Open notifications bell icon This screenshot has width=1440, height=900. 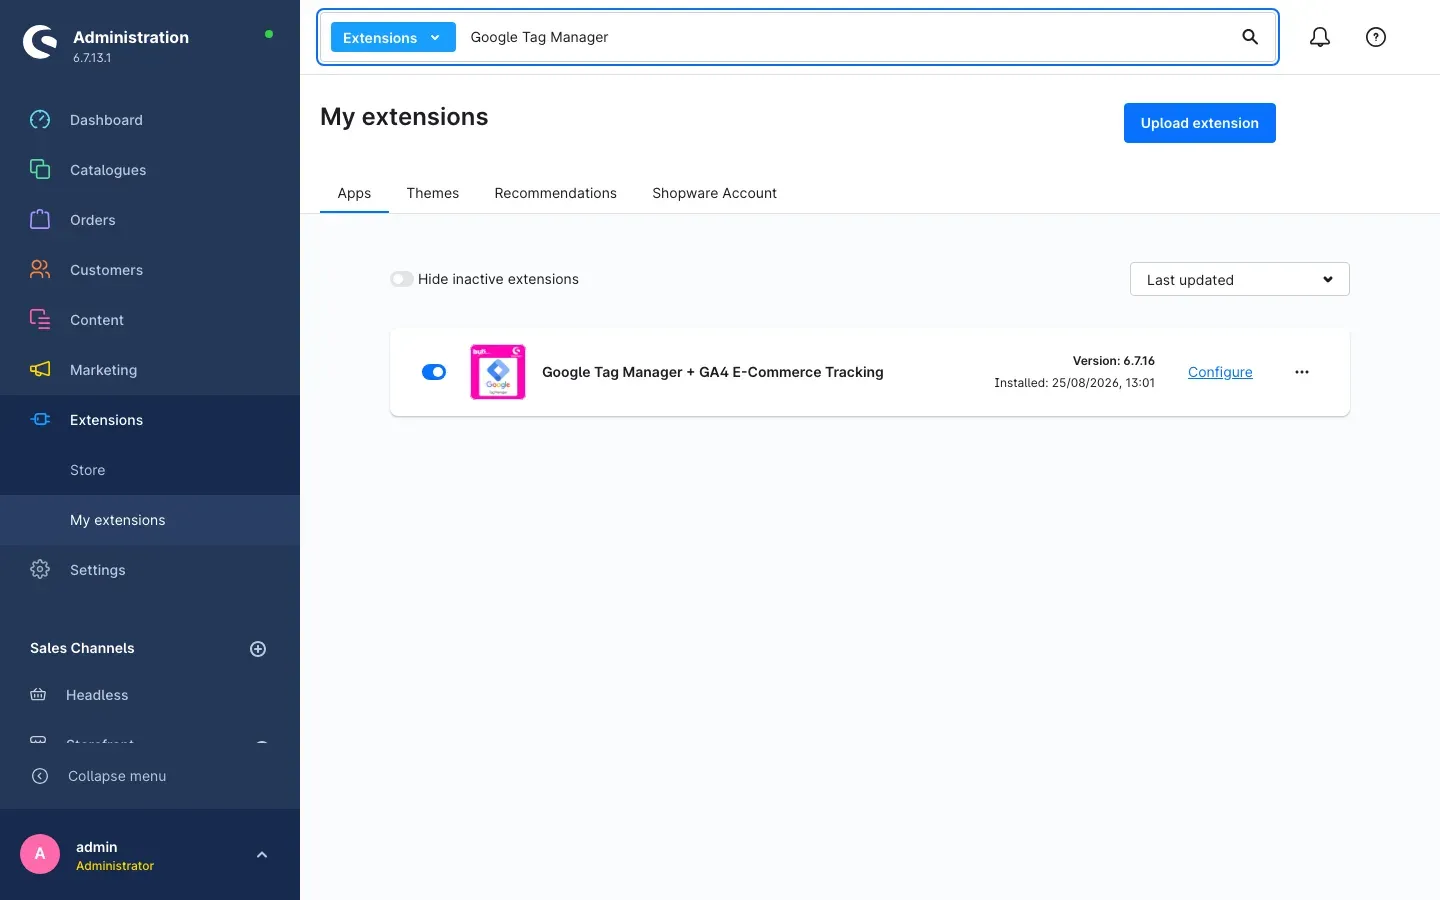coord(1320,37)
